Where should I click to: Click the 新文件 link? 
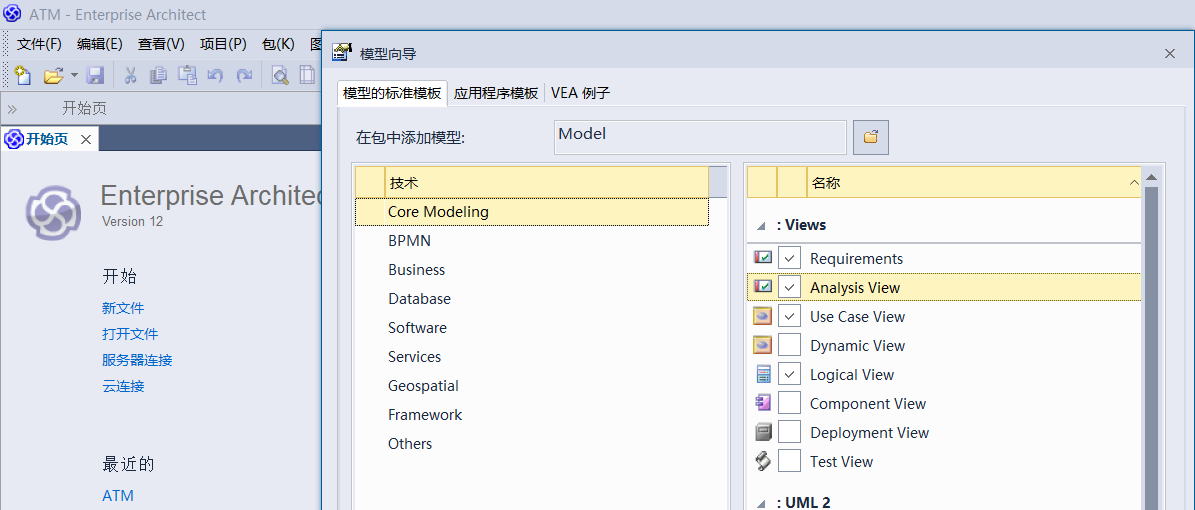coord(123,308)
